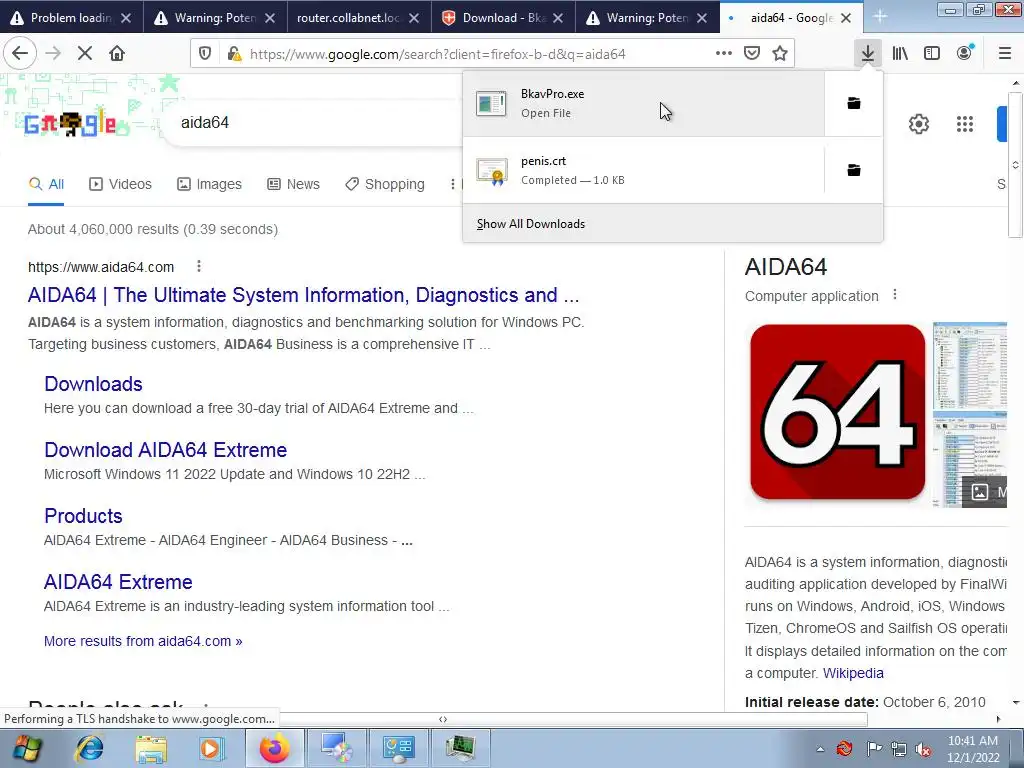Image resolution: width=1024 pixels, height=768 pixels.
Task: Open the taskbar clock showing 10:41 AM
Action: click(973, 749)
